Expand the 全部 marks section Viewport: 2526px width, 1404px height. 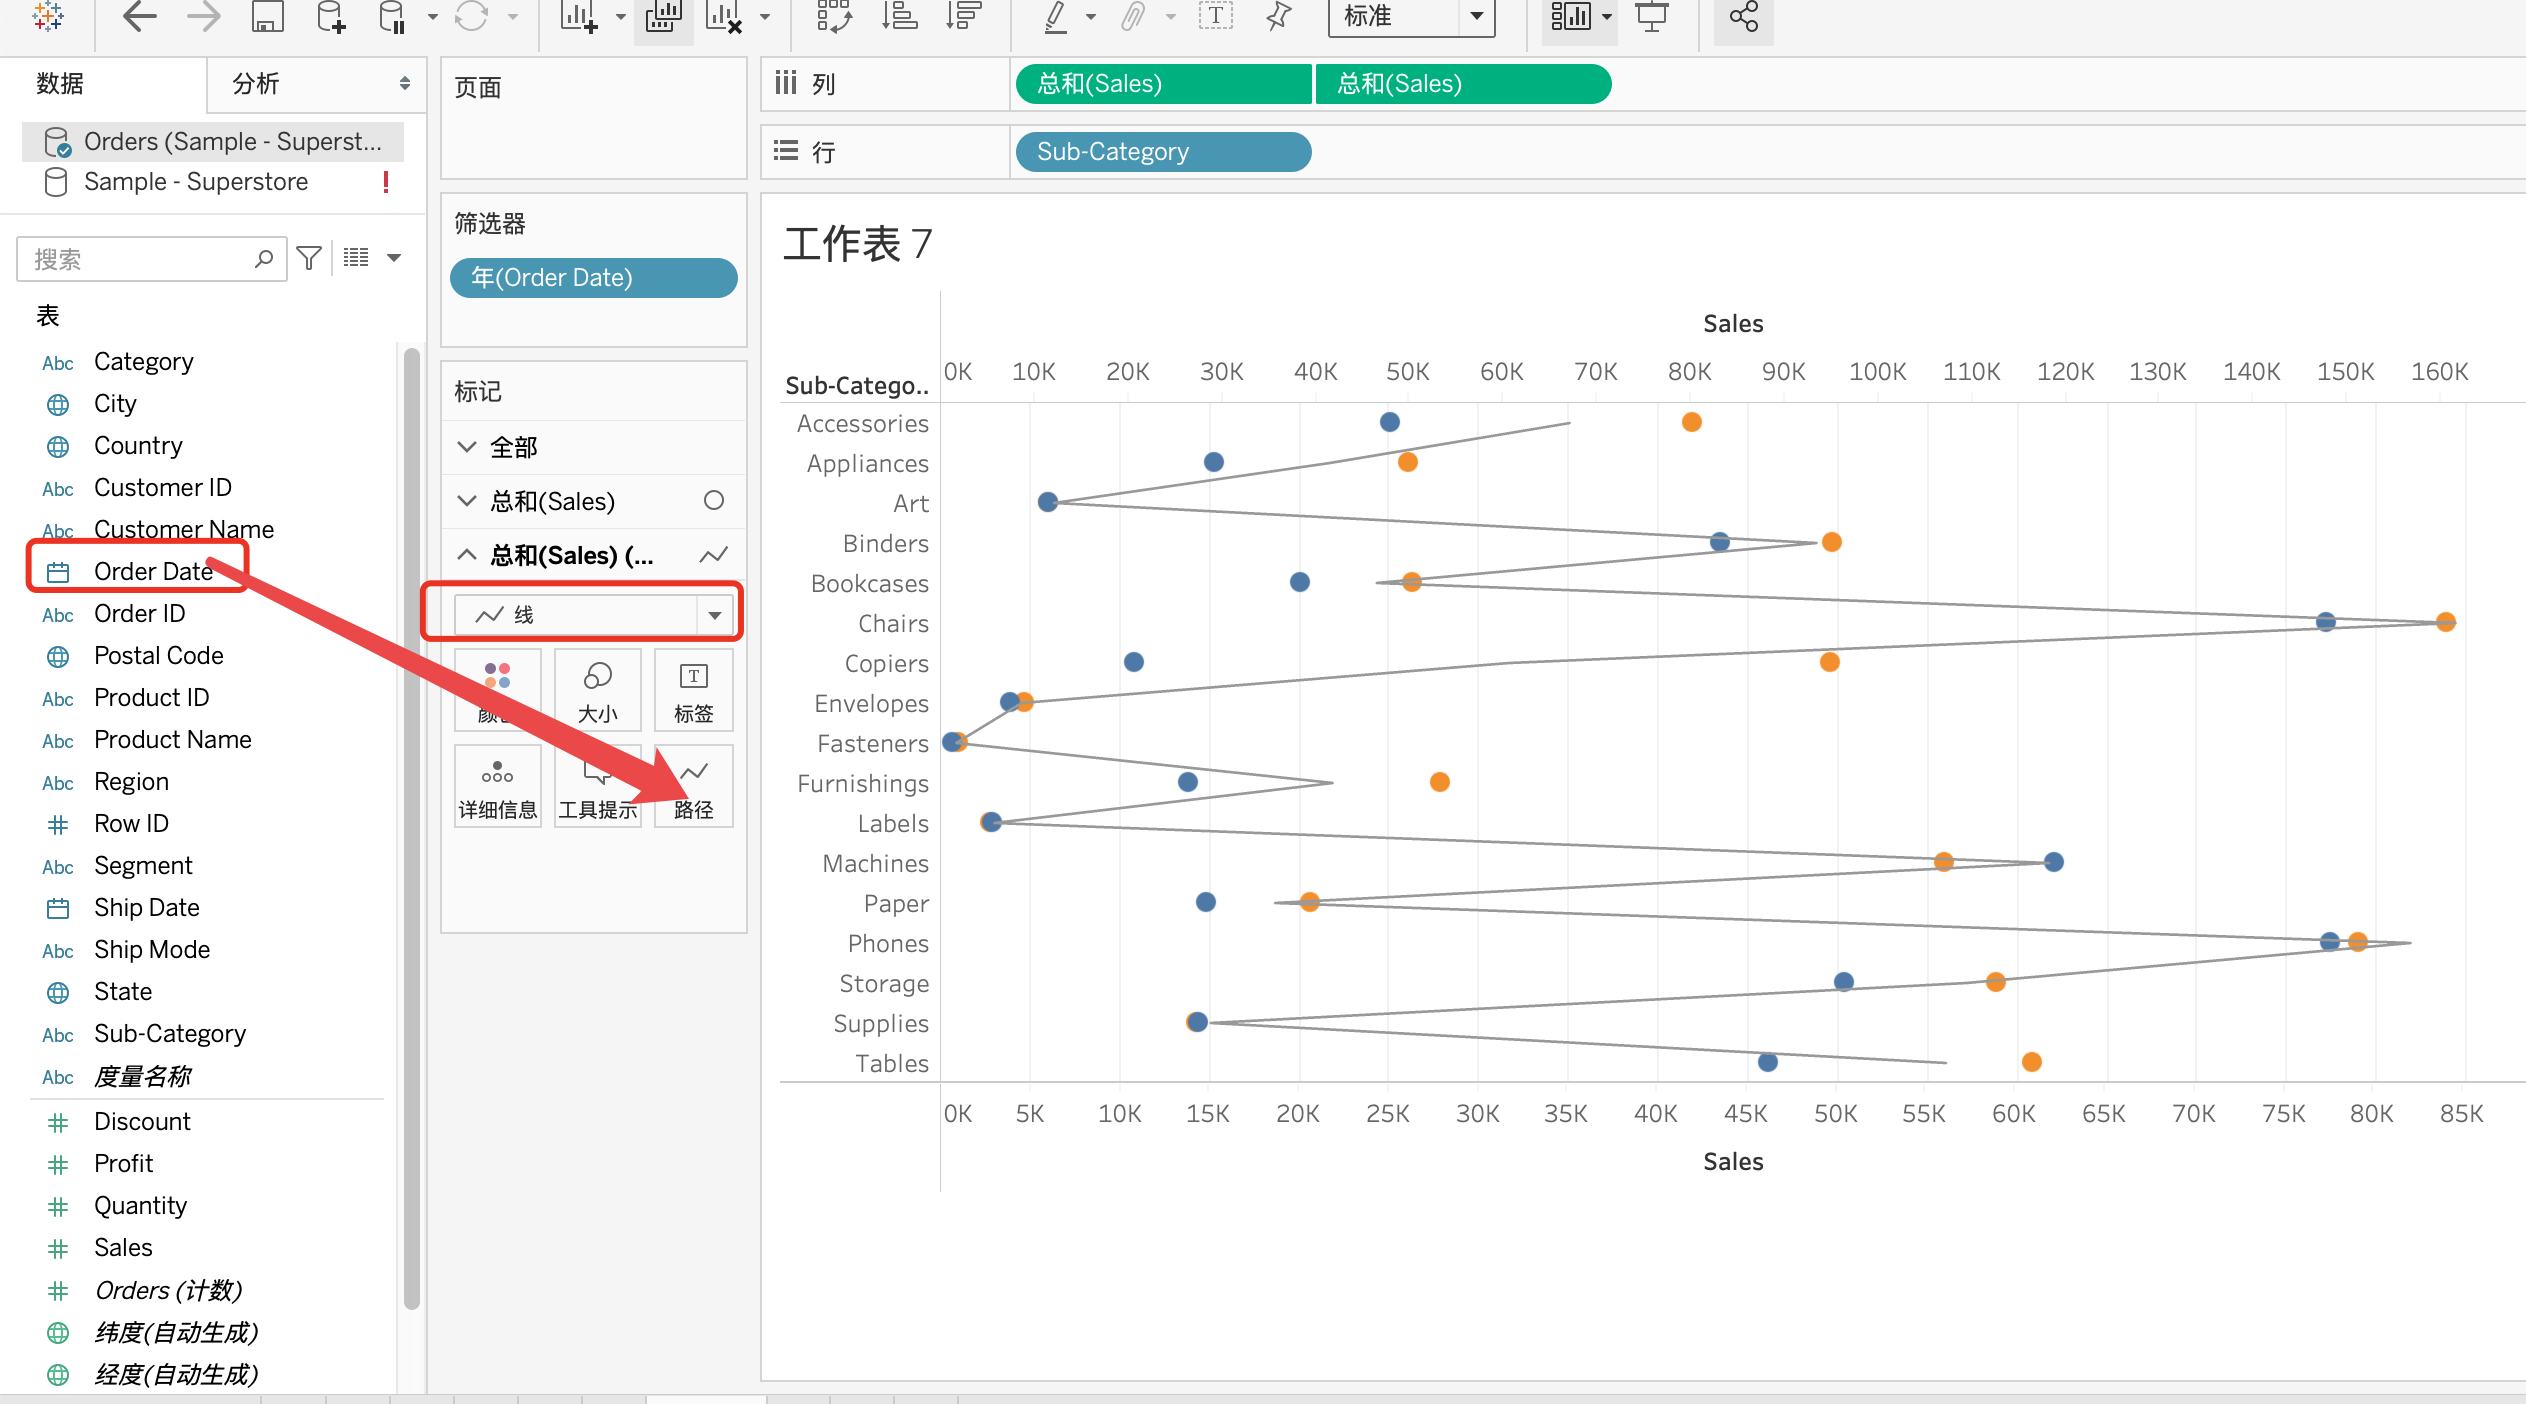point(467,447)
